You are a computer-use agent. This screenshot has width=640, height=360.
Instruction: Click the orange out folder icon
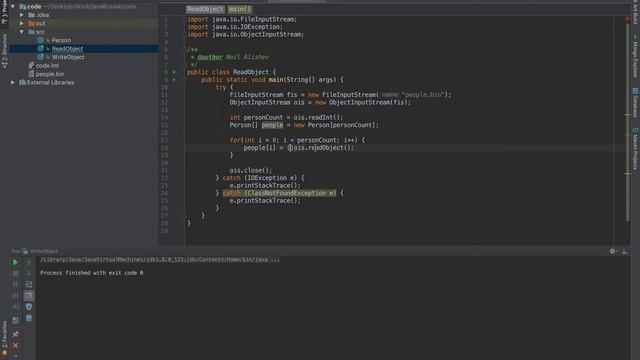pos(31,23)
